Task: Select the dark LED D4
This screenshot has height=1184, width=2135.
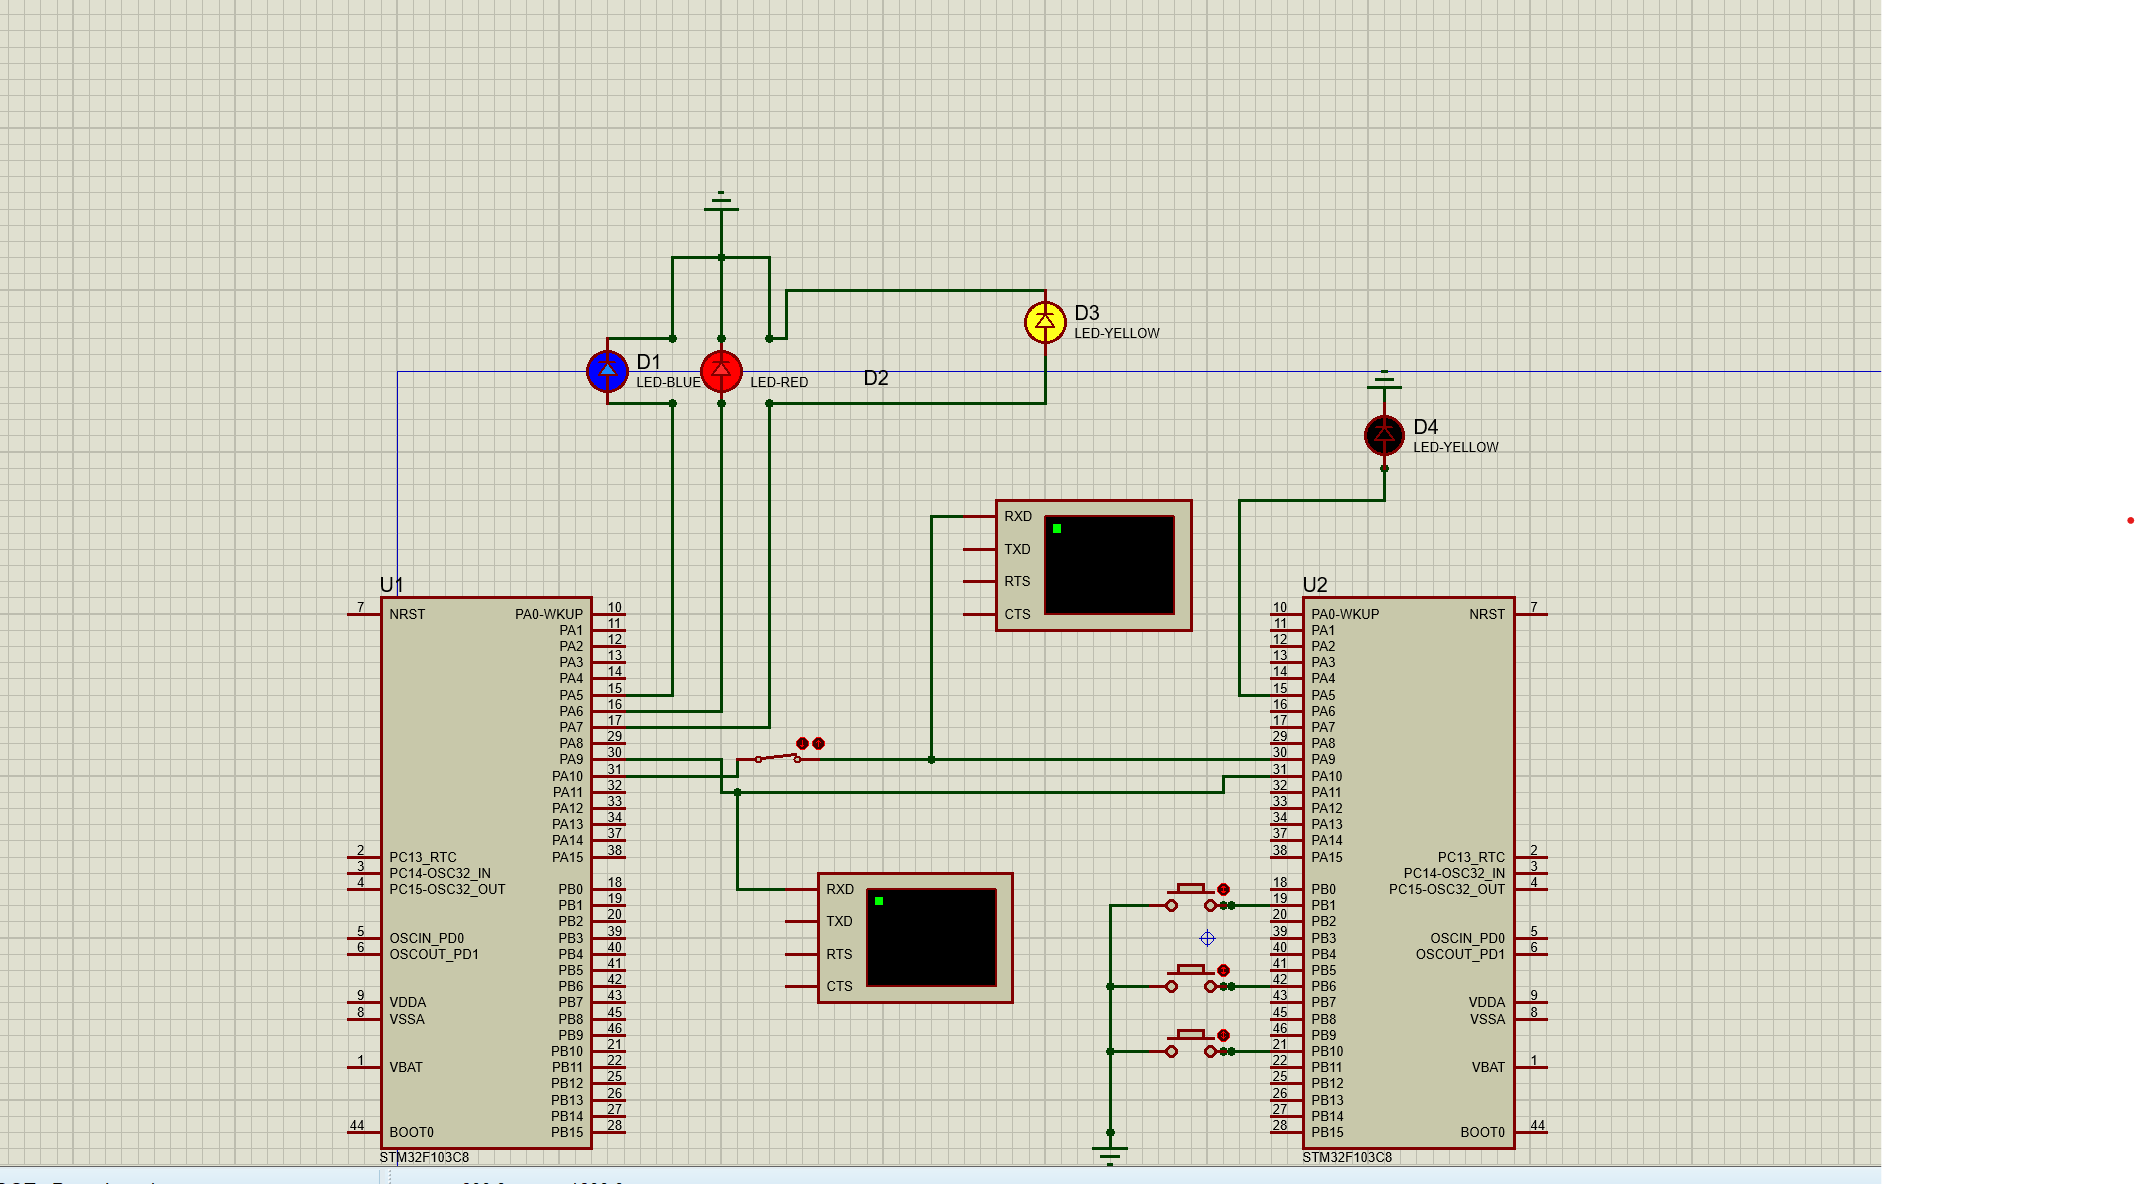Action: [1384, 435]
